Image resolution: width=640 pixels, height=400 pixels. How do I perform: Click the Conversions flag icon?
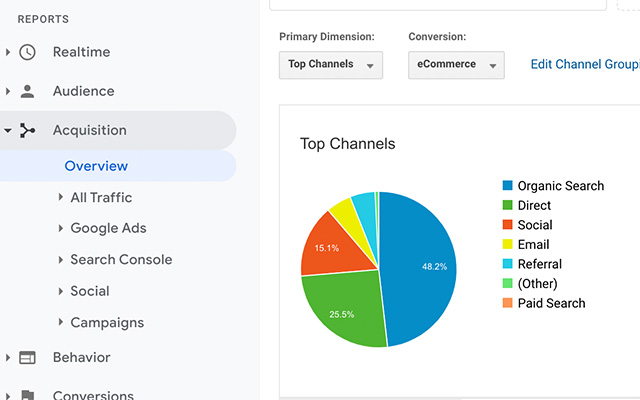(x=27, y=395)
